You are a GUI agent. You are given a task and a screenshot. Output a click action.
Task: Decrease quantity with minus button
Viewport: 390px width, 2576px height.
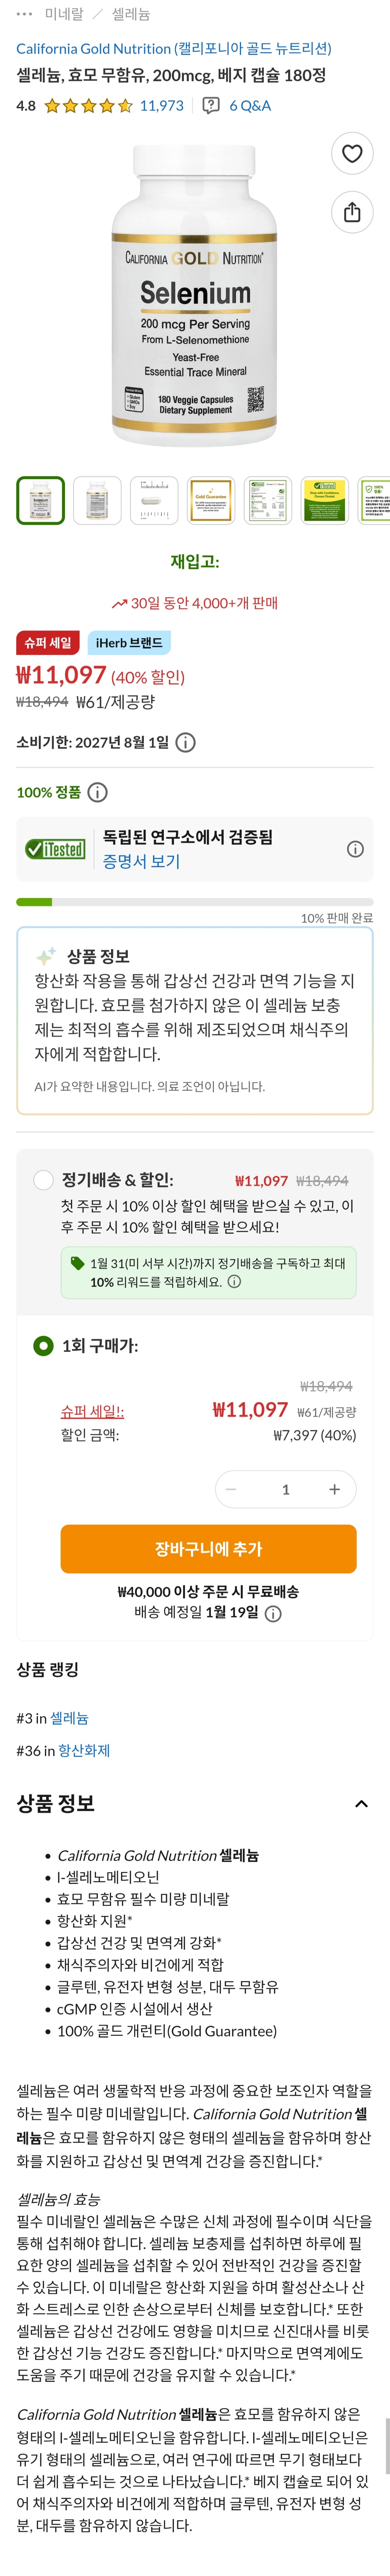(x=231, y=1489)
